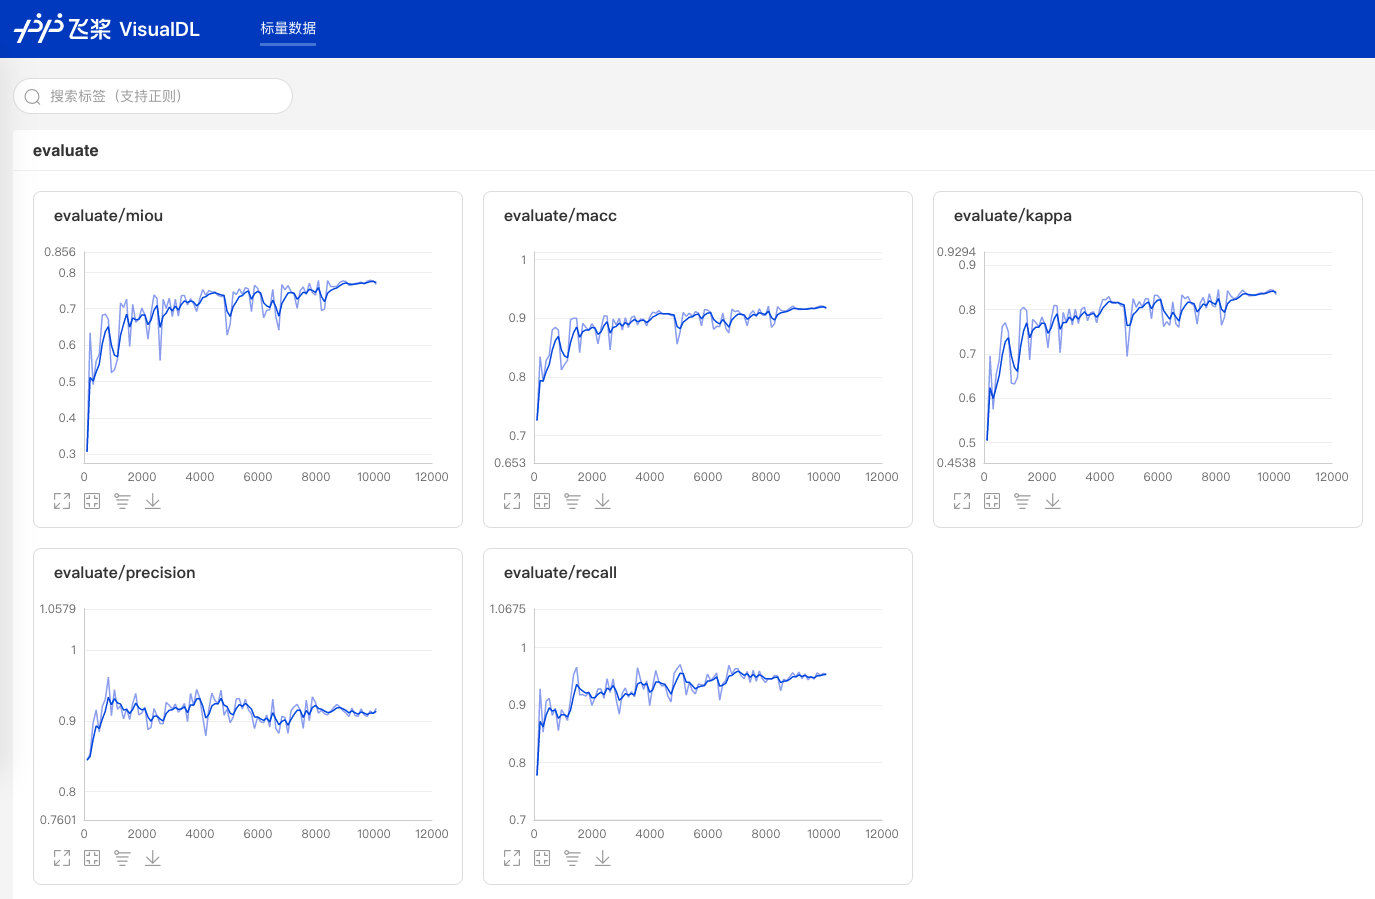The width and height of the screenshot is (1375, 899).
Task: Click the 0.9294 max label on kappa chart
Action: (x=956, y=252)
